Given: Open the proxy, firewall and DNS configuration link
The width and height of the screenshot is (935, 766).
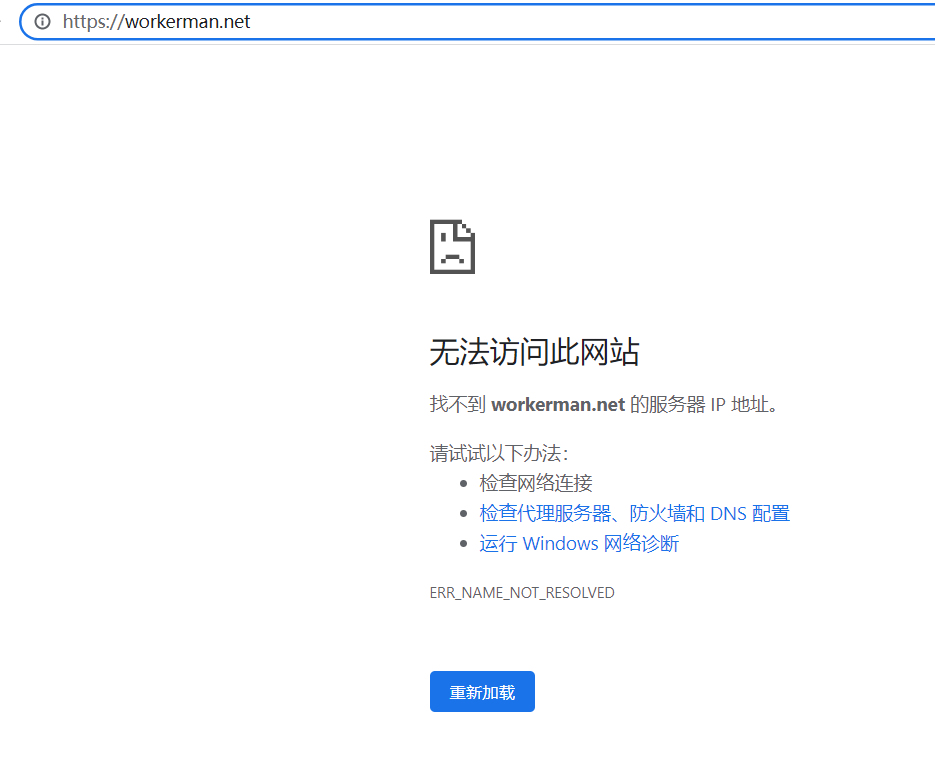Looking at the screenshot, I should click(634, 513).
